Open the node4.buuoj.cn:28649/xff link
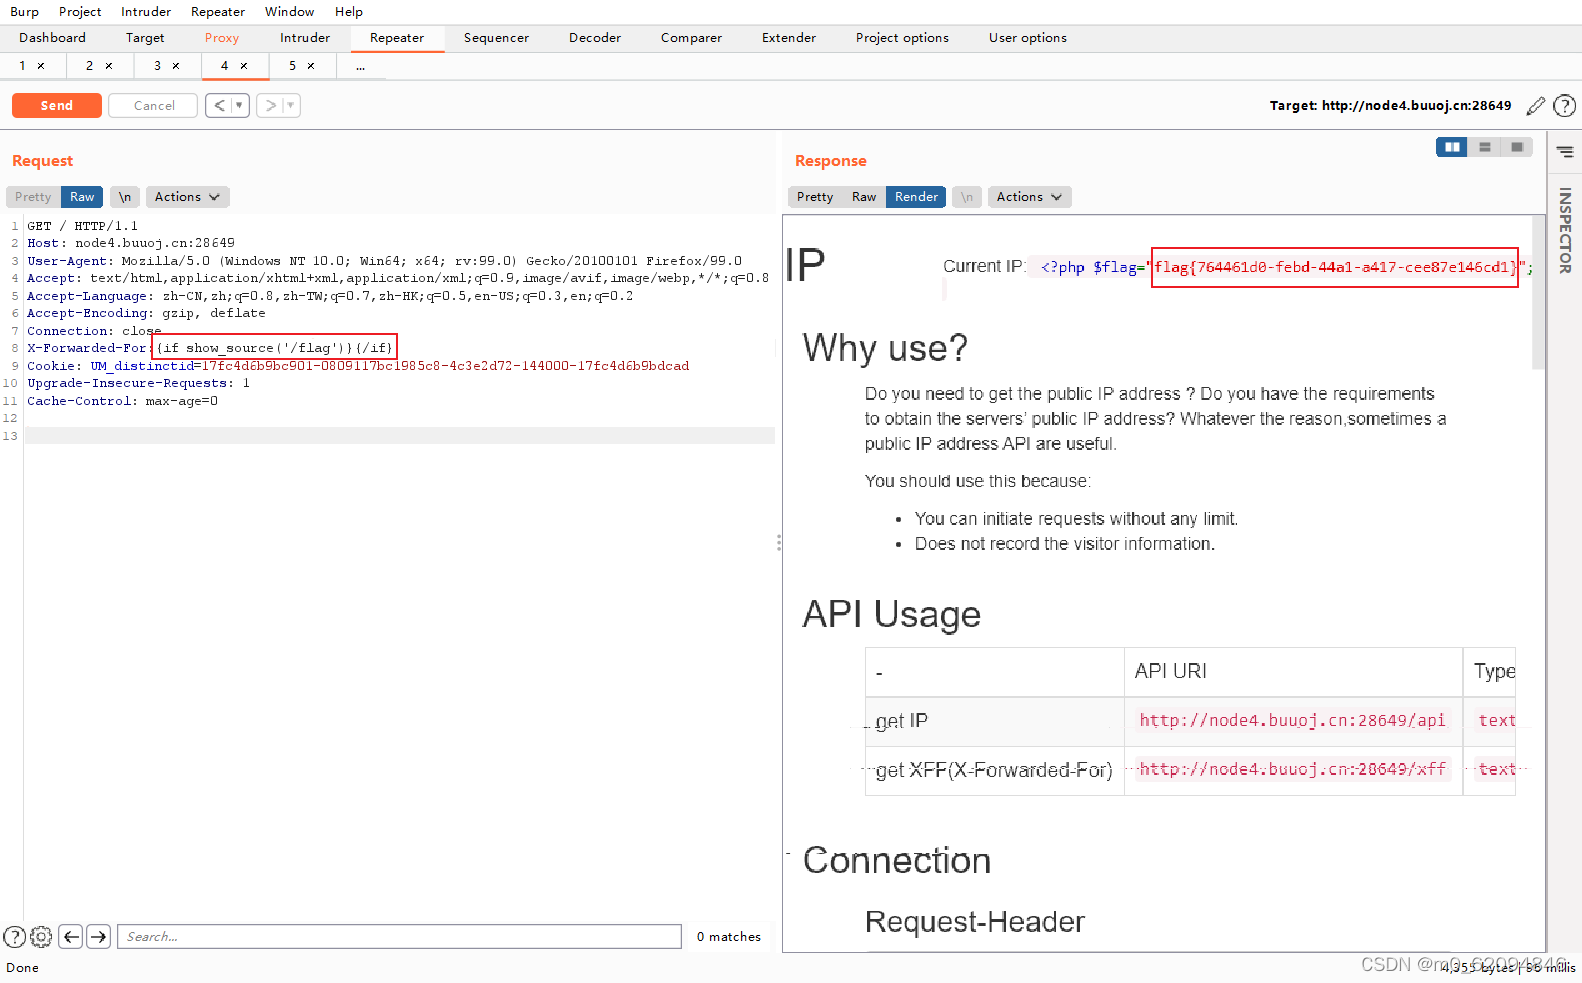Viewport: 1582px width, 983px height. [1292, 769]
